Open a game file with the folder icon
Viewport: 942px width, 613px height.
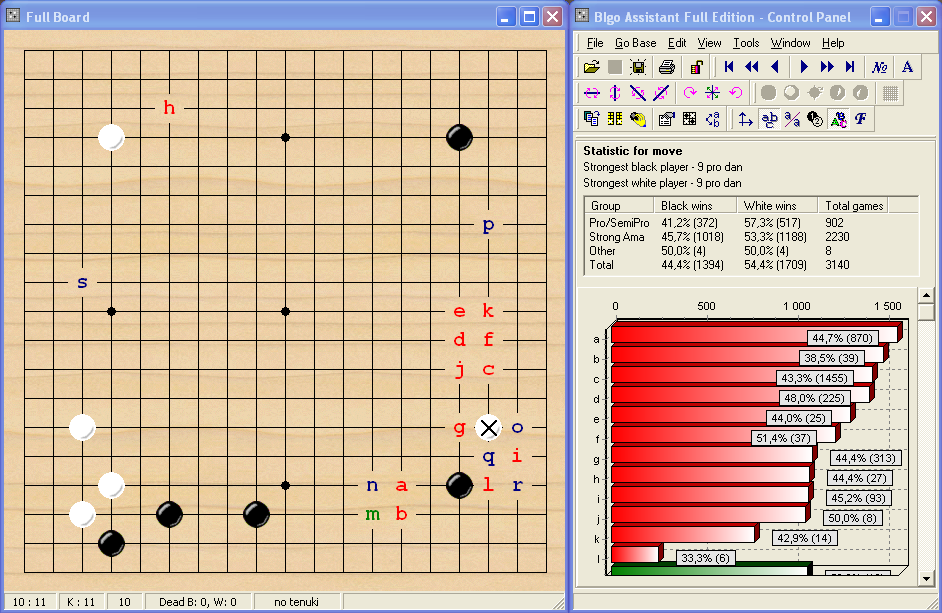click(592, 67)
